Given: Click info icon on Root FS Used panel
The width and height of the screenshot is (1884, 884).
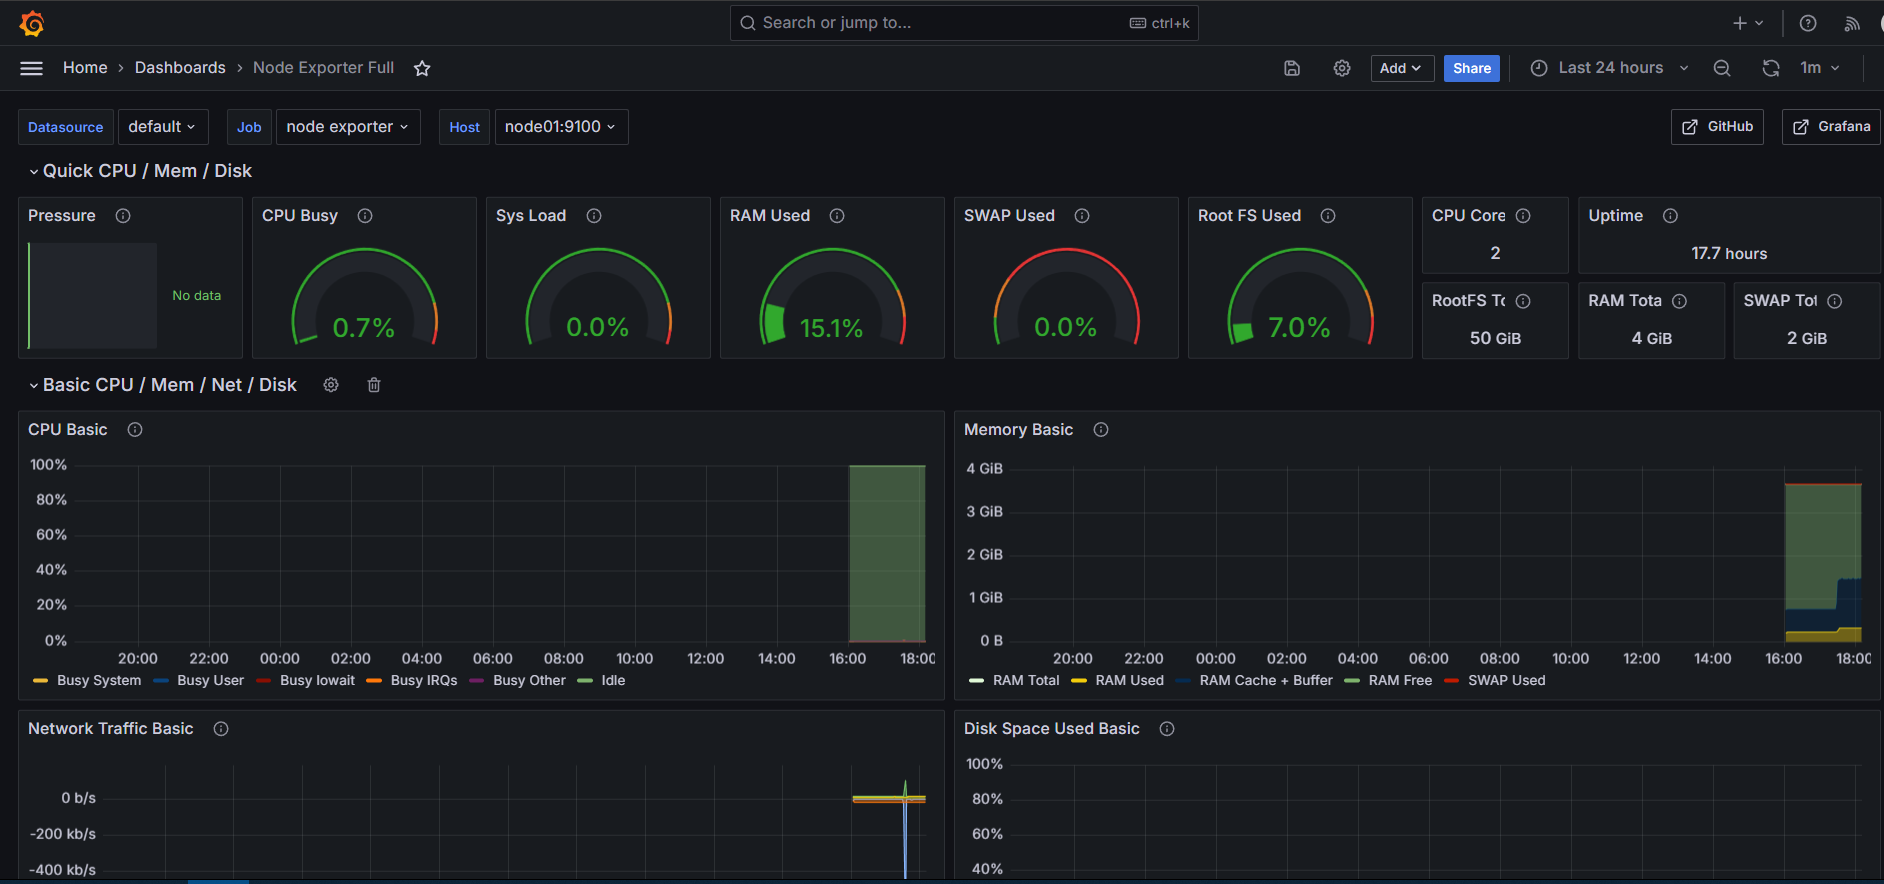Looking at the screenshot, I should coord(1328,216).
